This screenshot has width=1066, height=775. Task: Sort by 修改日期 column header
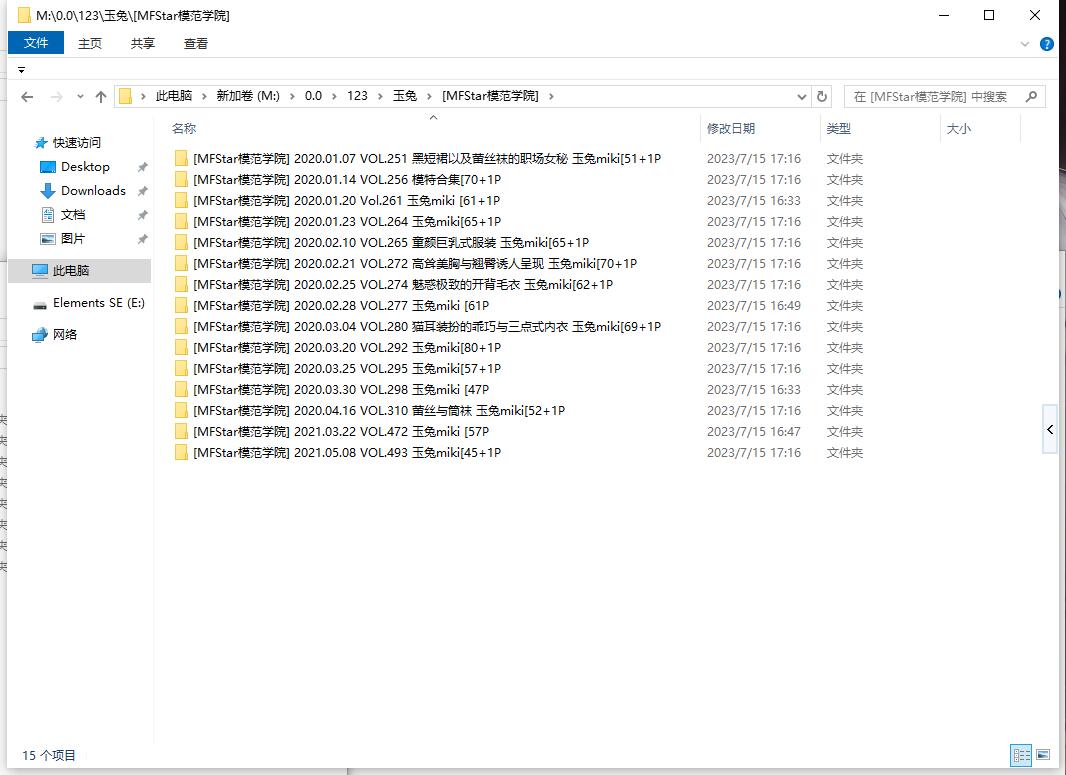click(x=731, y=128)
